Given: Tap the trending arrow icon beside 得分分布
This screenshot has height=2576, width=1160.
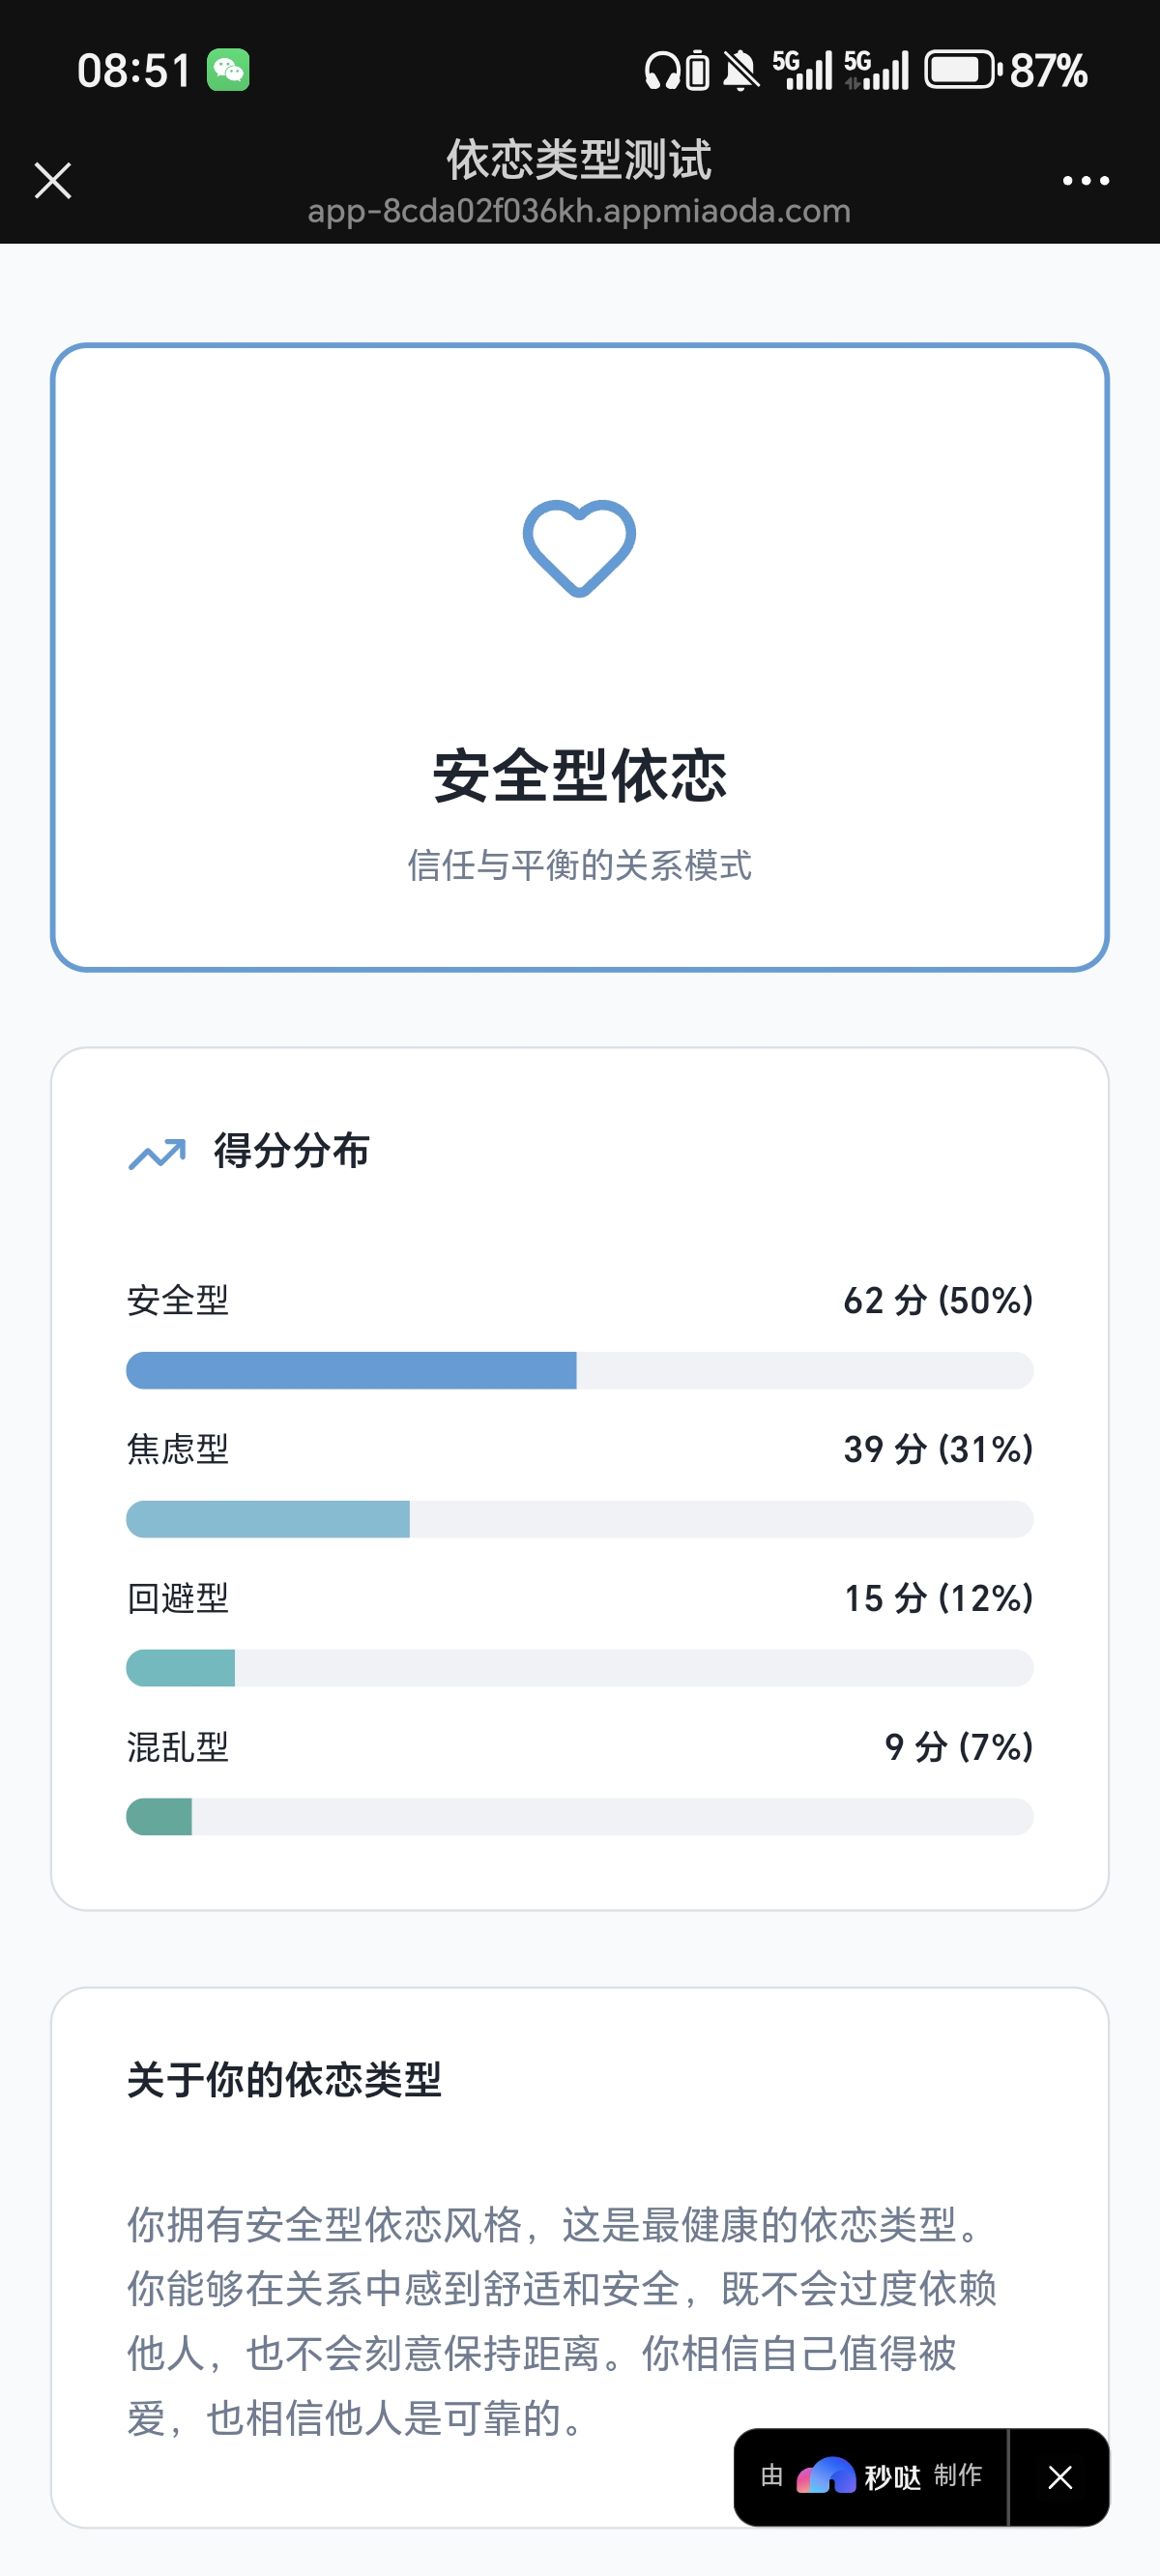Looking at the screenshot, I should [x=157, y=1153].
